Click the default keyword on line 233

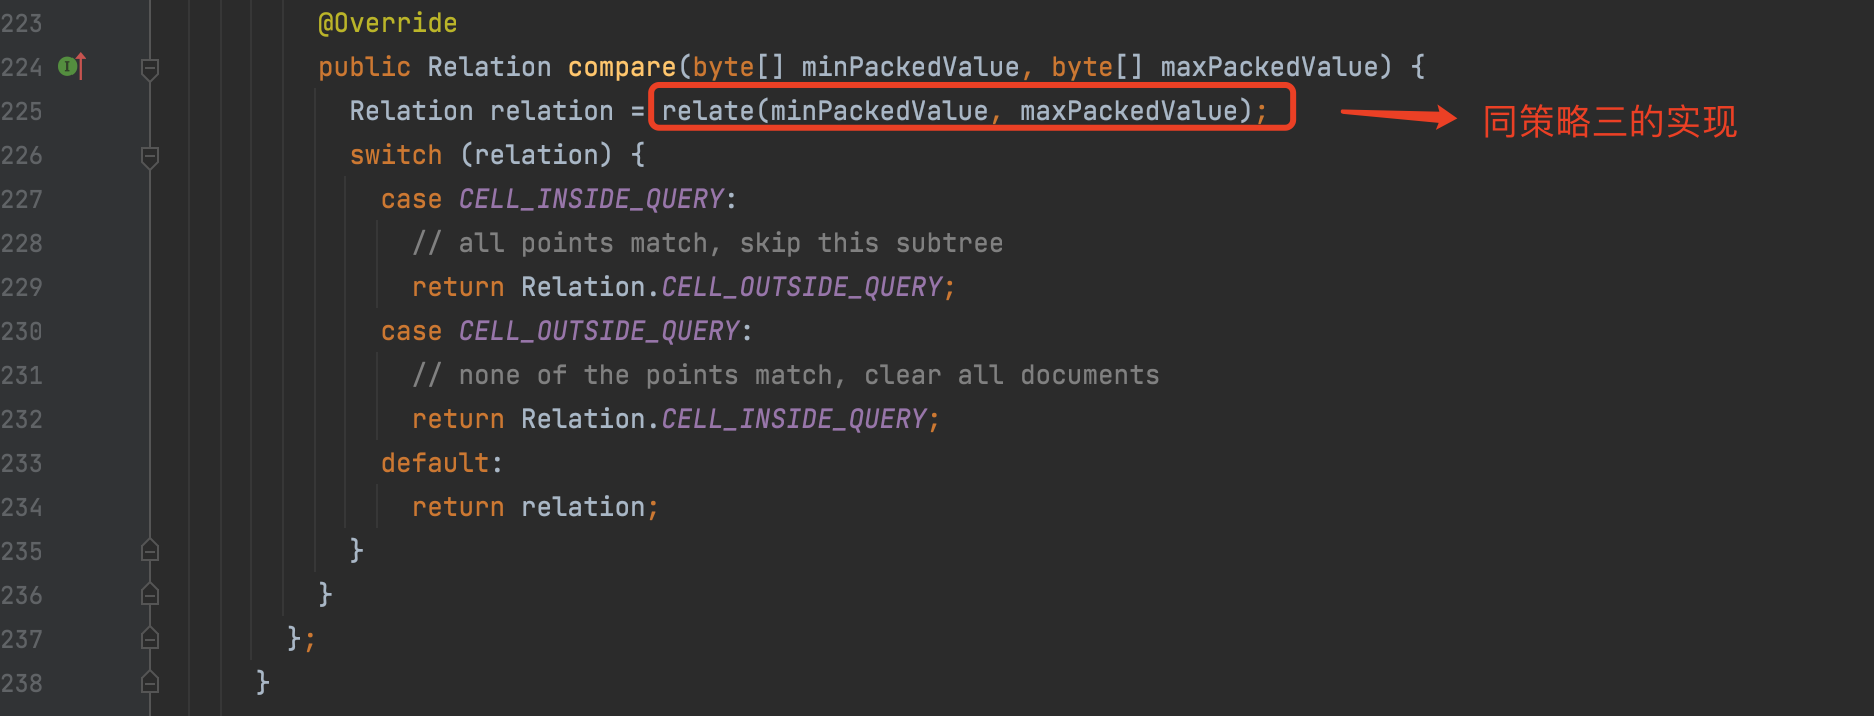click(435, 463)
